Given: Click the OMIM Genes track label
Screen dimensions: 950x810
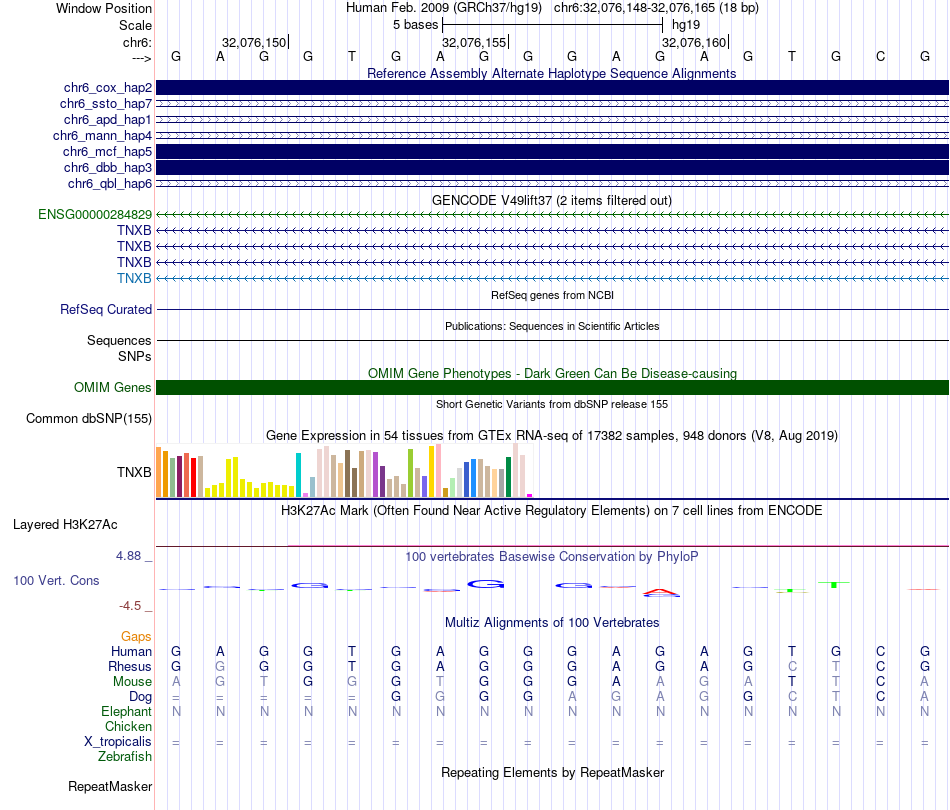Looking at the screenshot, I should click(x=112, y=388).
